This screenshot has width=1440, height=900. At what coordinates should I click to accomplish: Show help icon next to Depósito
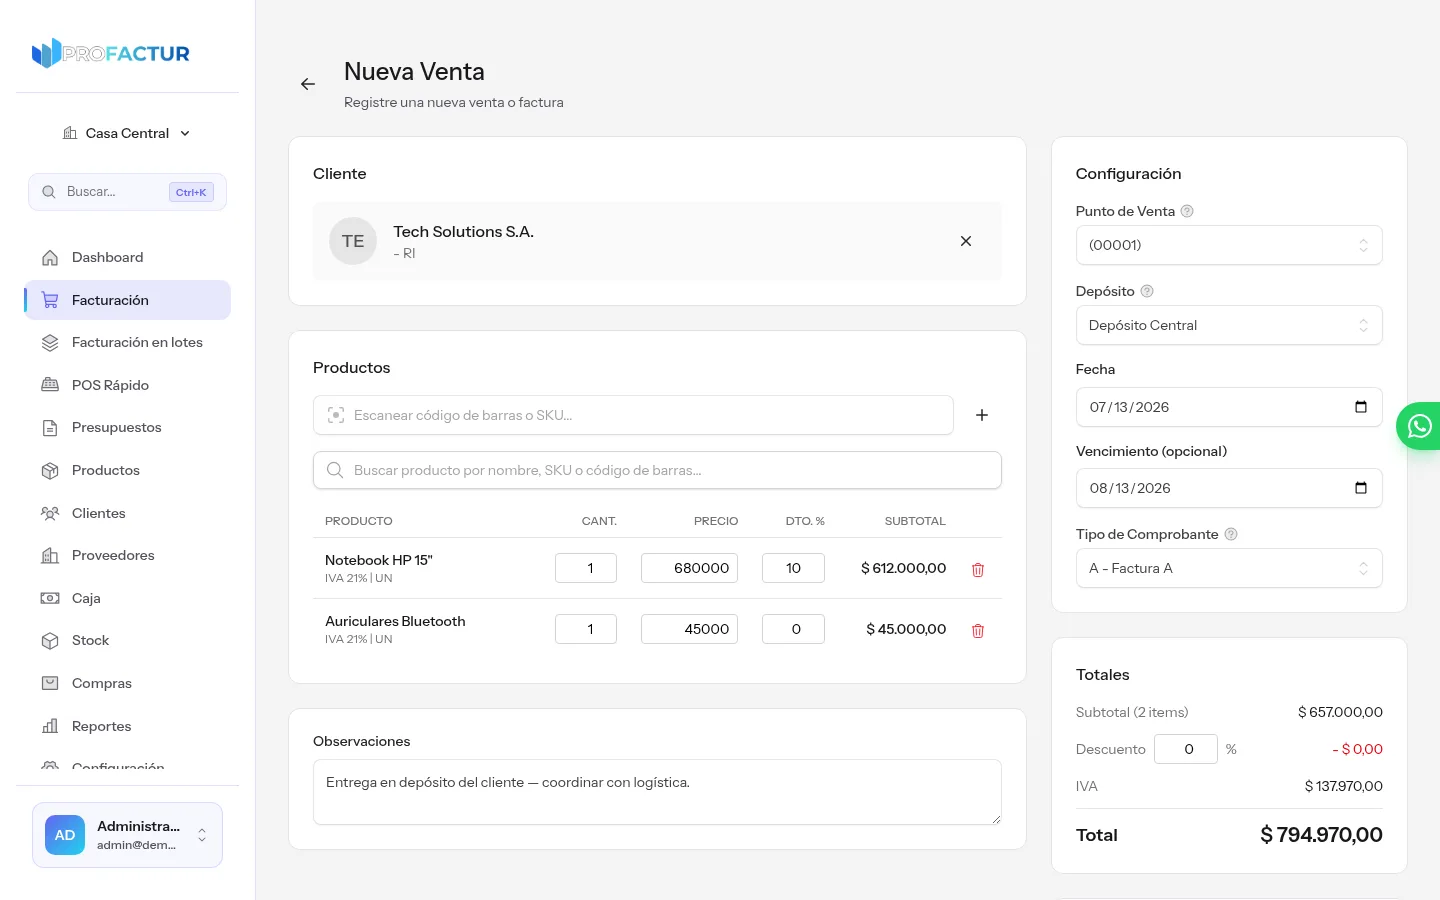[x=1147, y=291]
